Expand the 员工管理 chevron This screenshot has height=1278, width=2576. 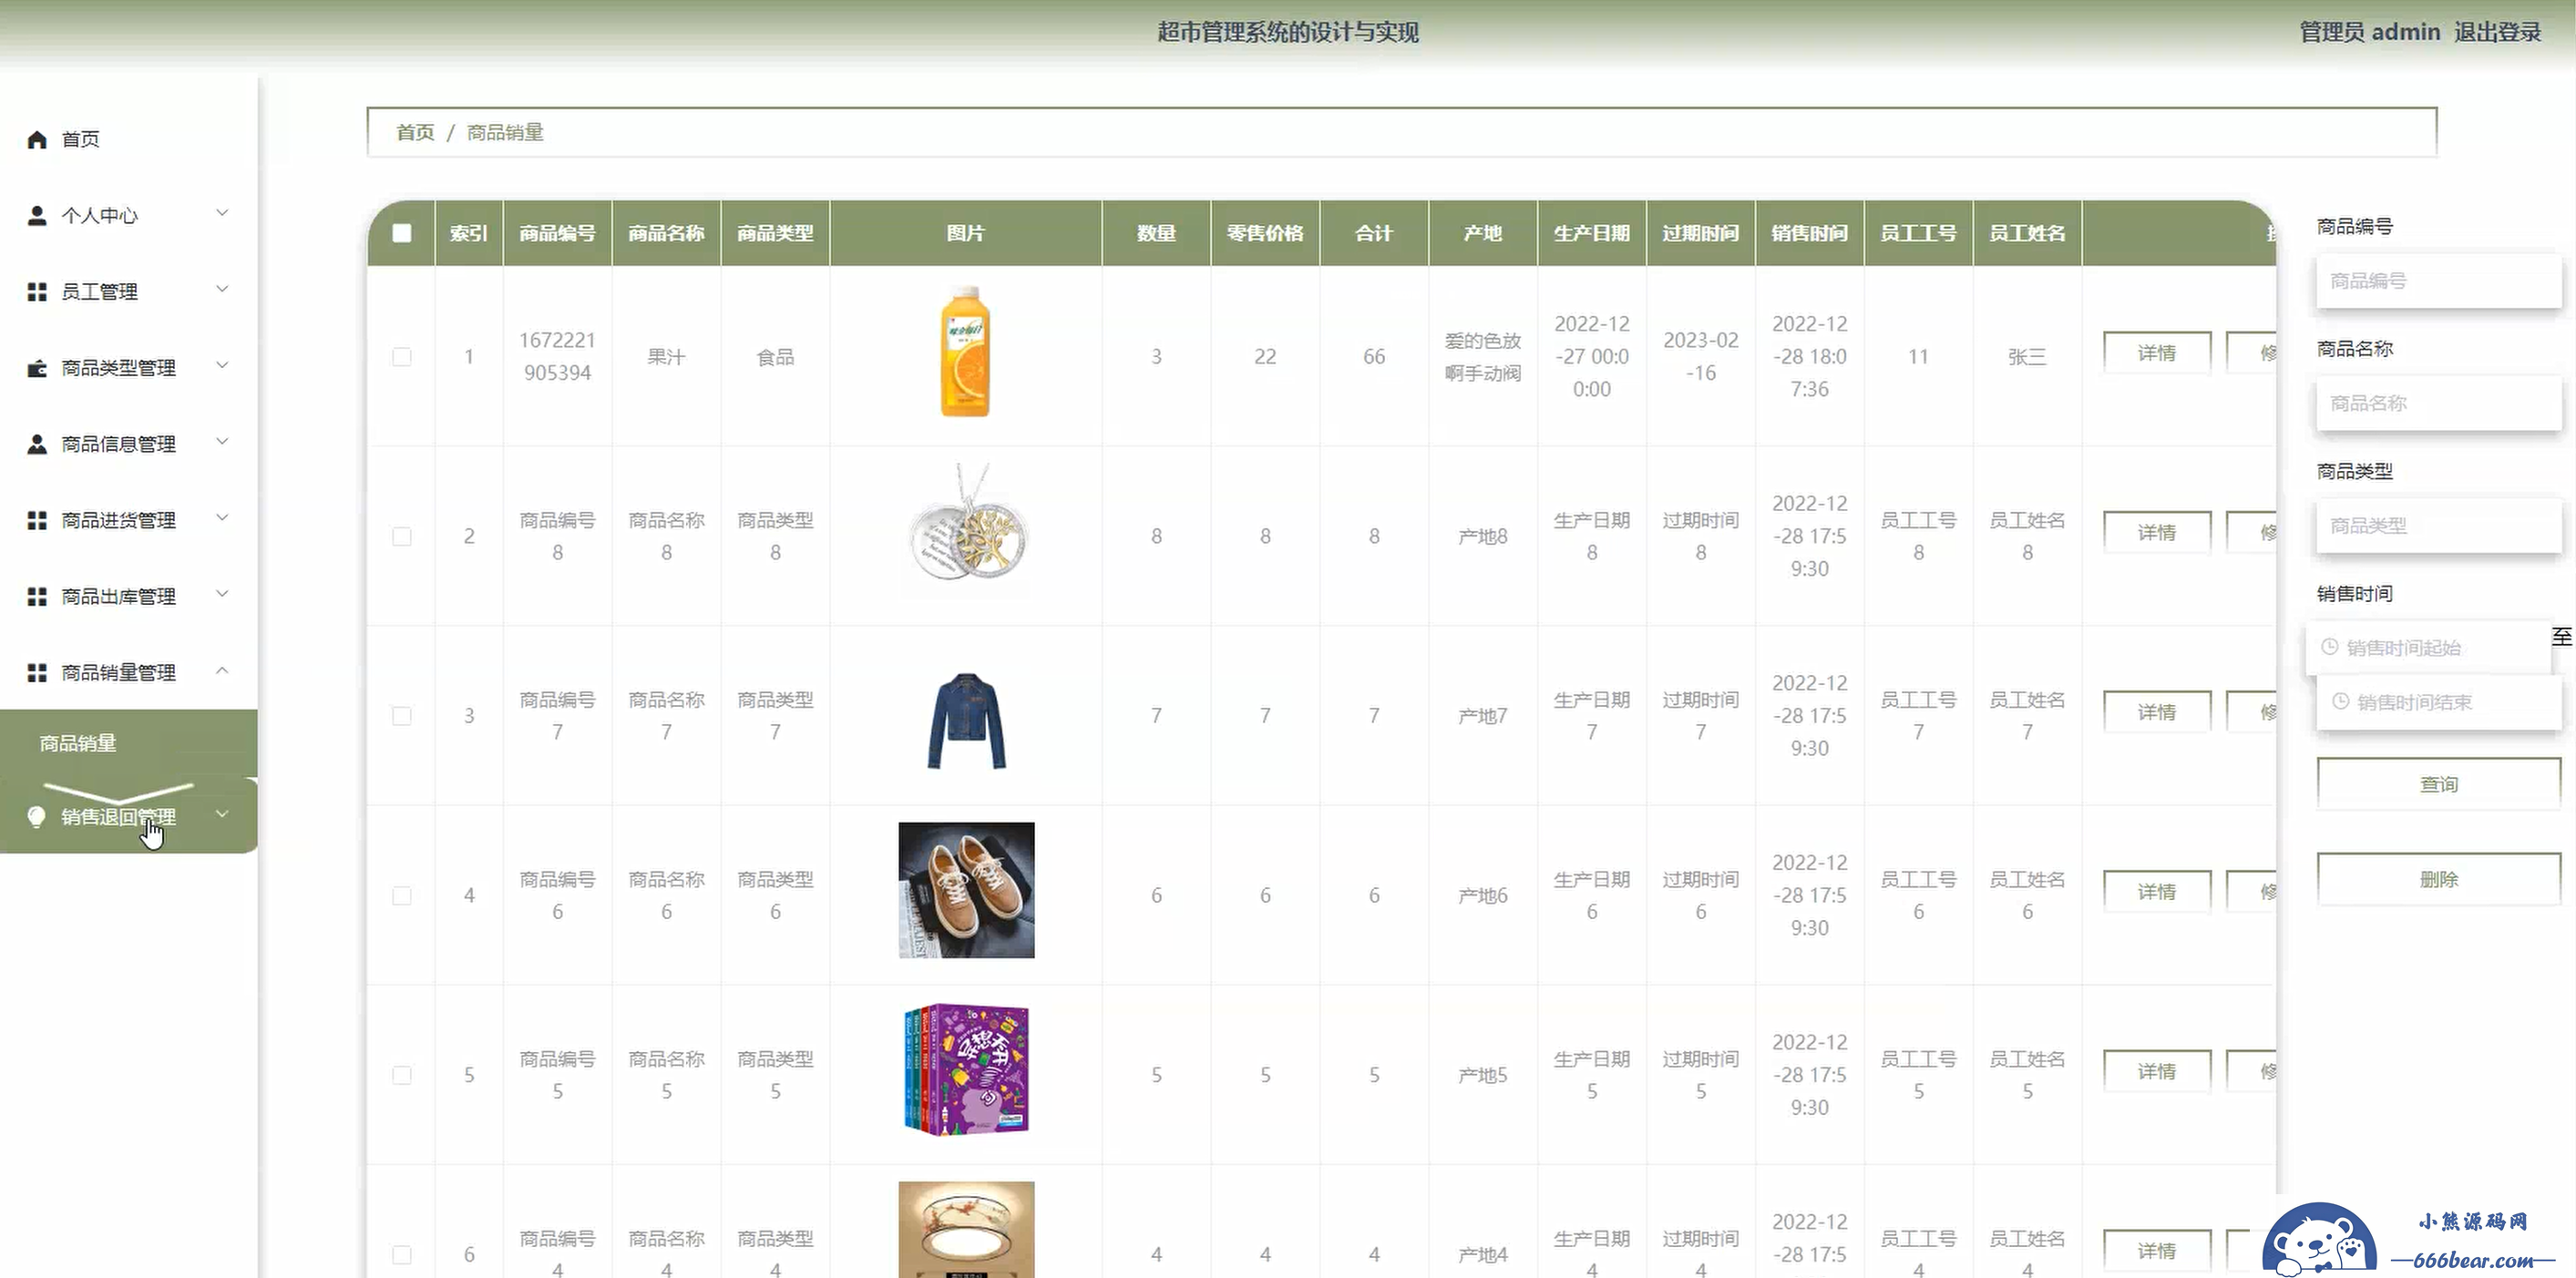pyautogui.click(x=222, y=289)
